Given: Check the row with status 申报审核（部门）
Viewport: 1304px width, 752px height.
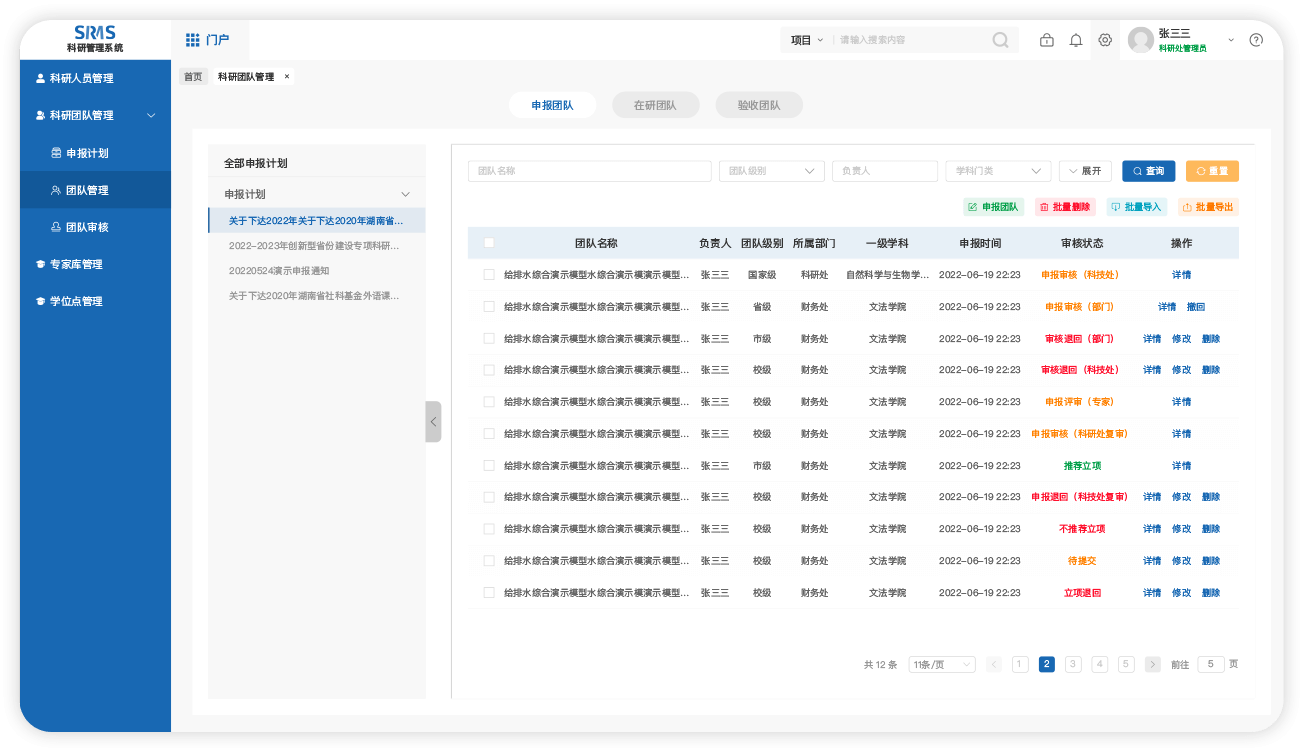Looking at the screenshot, I should point(489,306).
